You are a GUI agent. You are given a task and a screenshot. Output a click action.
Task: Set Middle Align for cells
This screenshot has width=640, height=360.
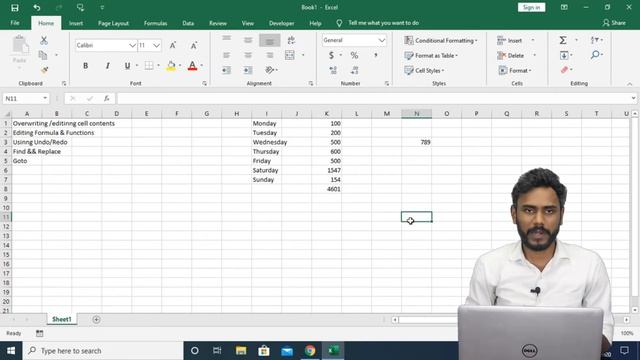coord(248,40)
